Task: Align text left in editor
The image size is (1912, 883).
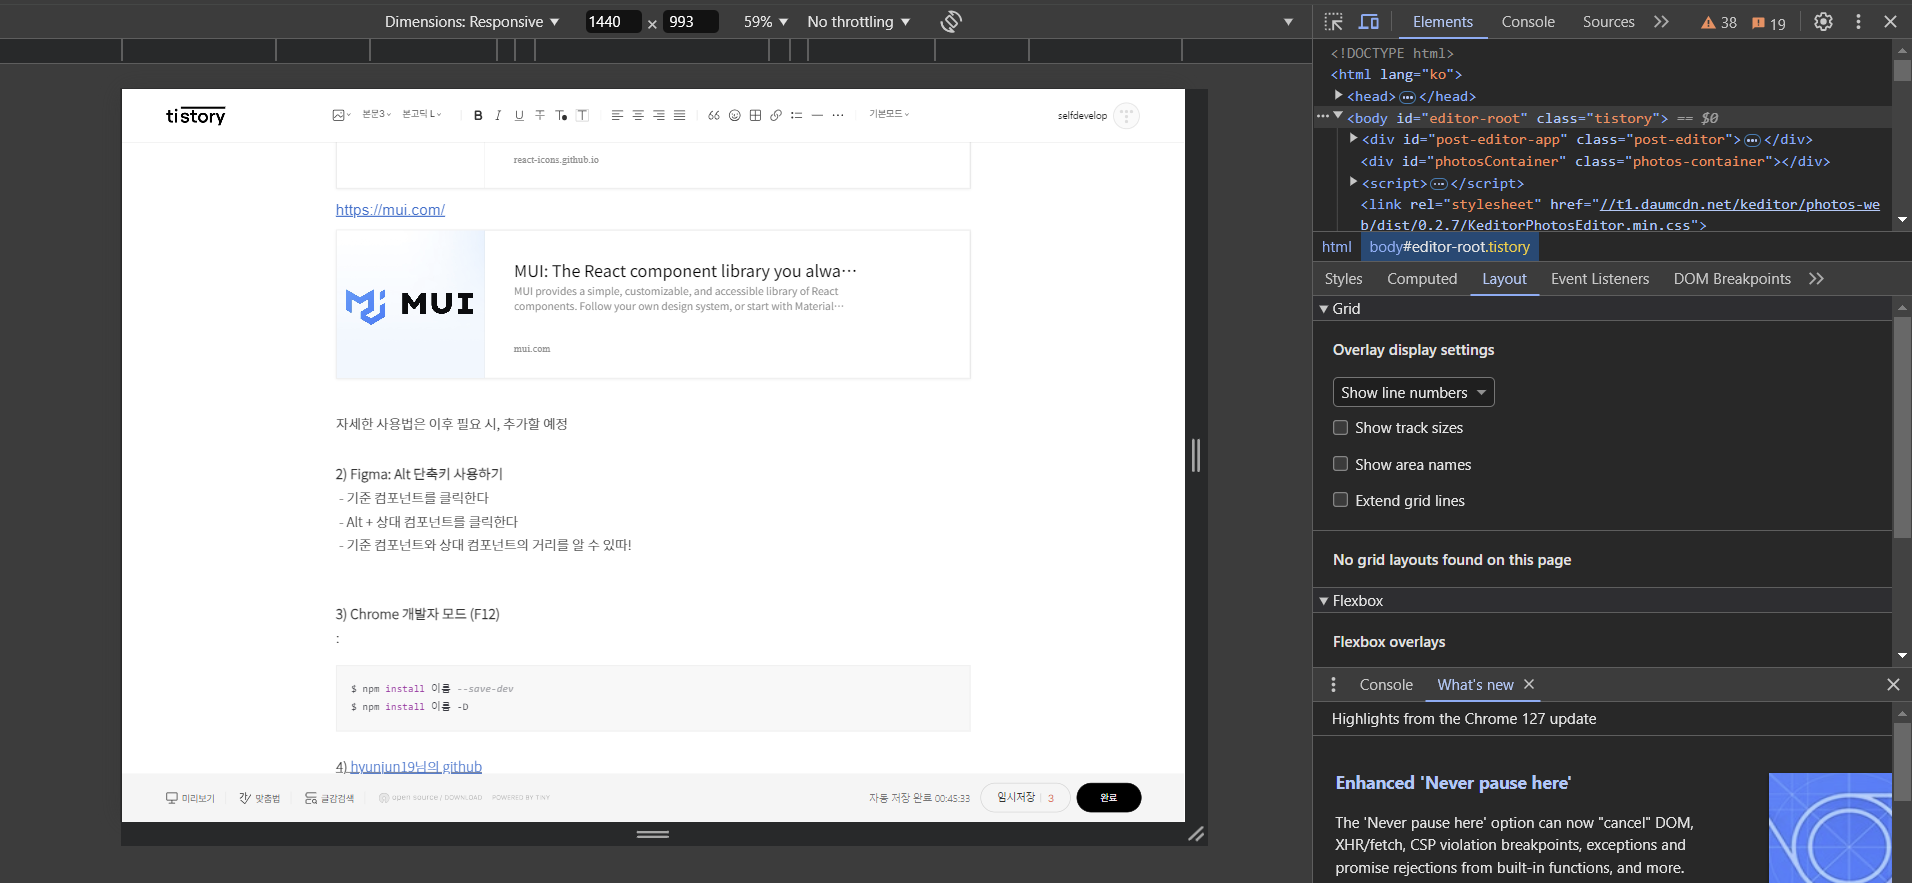Action: 617,115
